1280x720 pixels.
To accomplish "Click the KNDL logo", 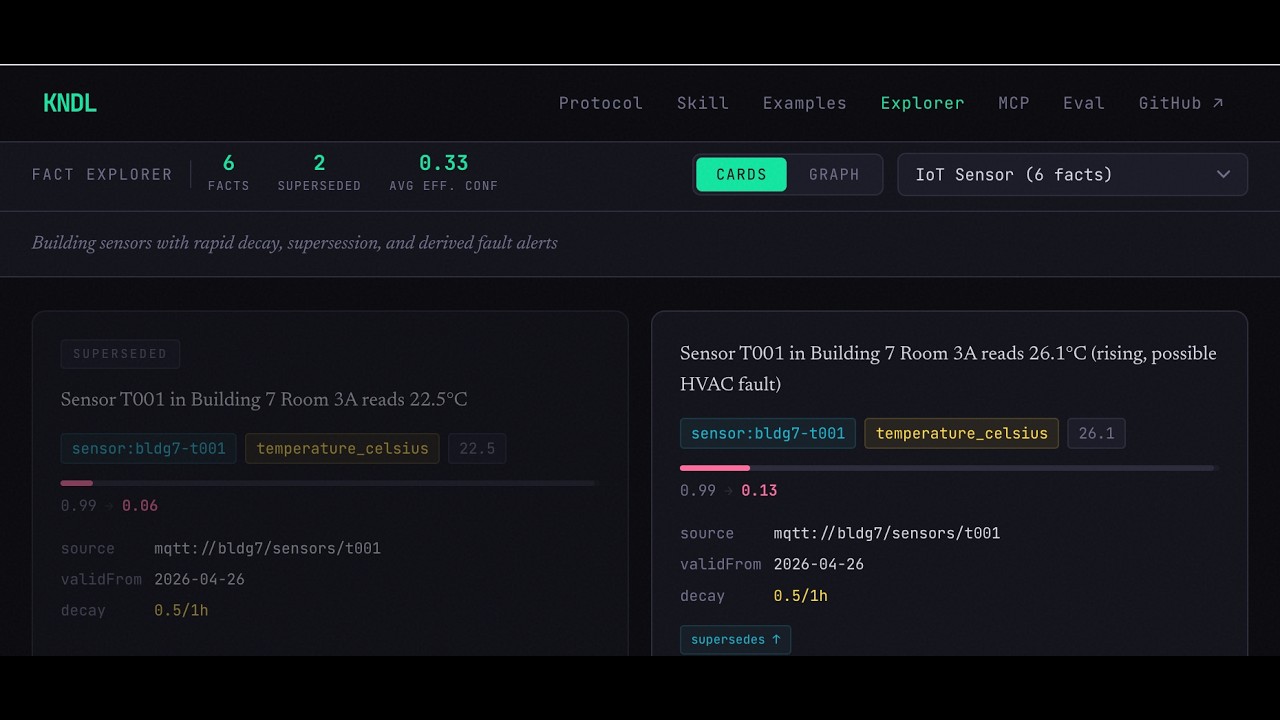I will point(70,103).
